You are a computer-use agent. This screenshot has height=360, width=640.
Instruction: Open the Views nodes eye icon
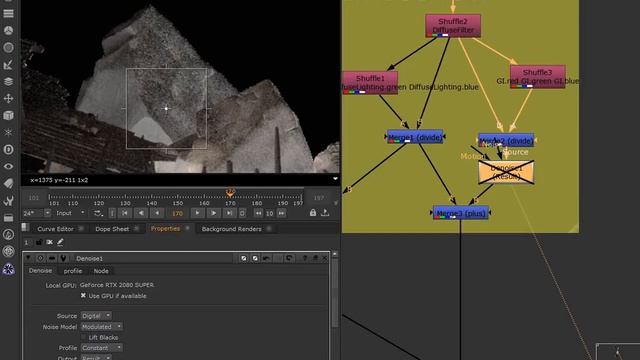(x=8, y=167)
